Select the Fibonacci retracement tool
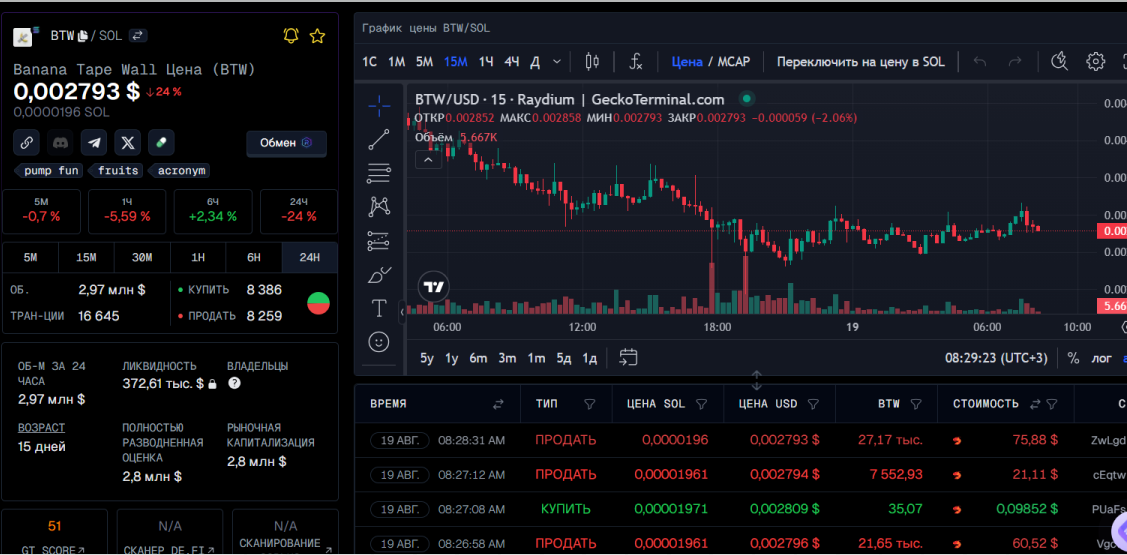This screenshot has height=555, width=1127. click(379, 173)
